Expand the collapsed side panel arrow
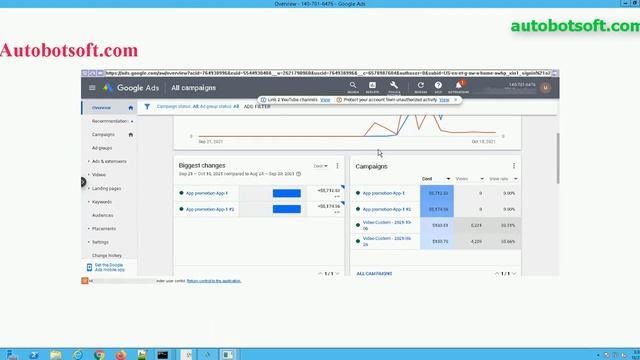 click(83, 182)
